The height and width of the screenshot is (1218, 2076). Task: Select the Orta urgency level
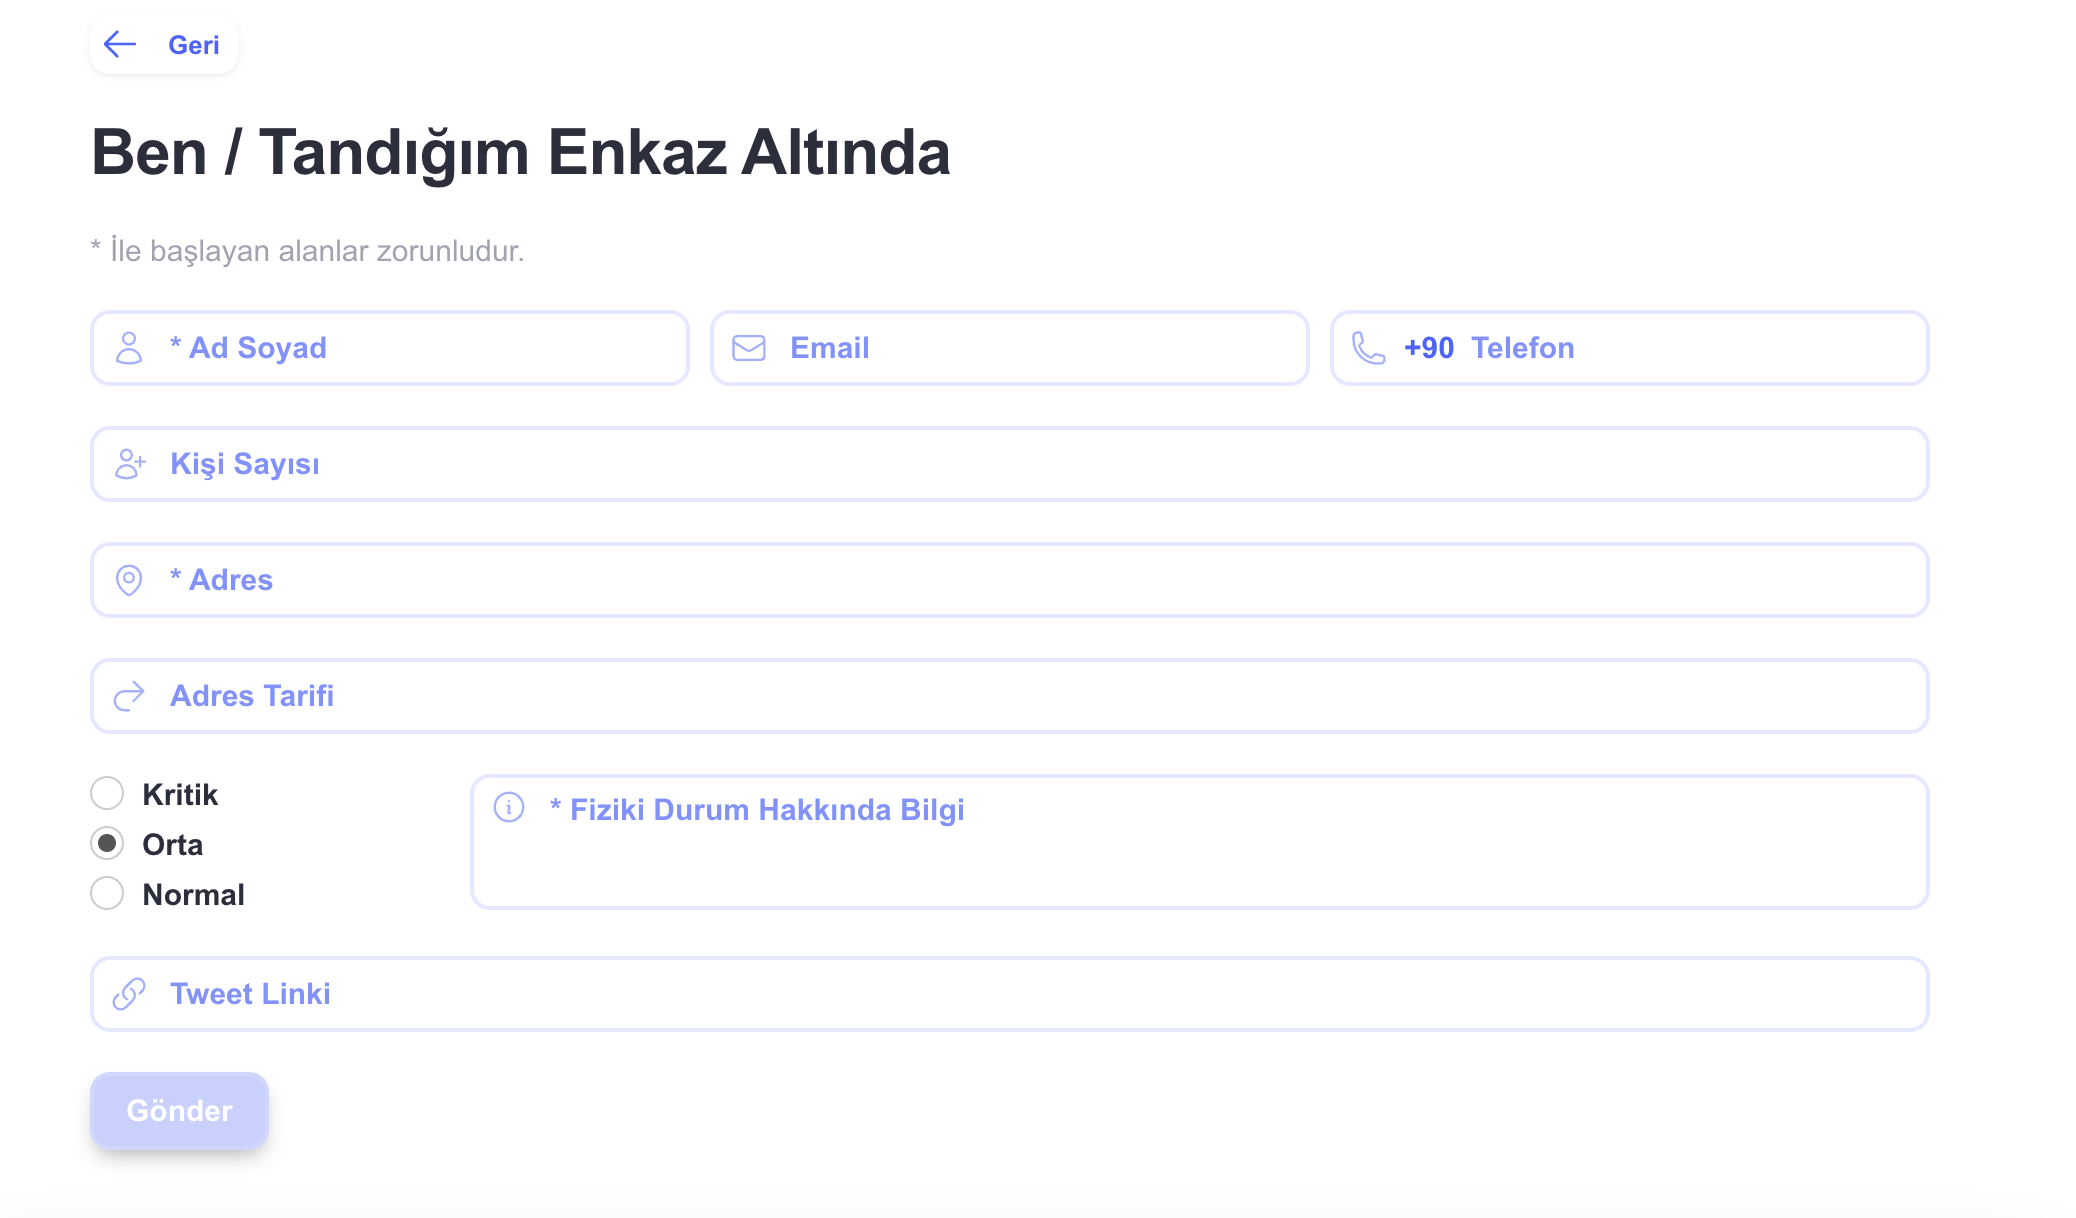pyautogui.click(x=106, y=844)
